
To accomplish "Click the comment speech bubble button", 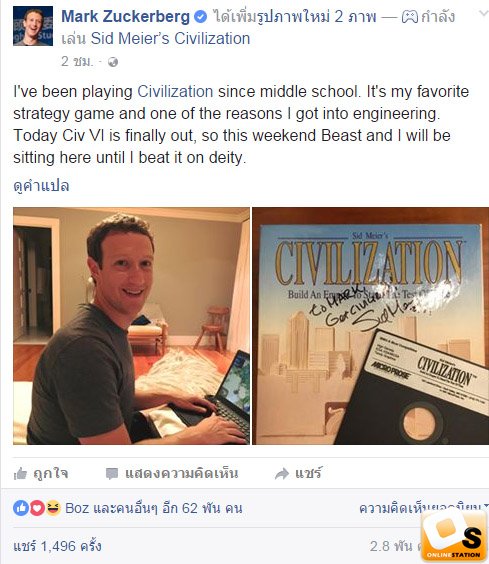I will coord(172,473).
